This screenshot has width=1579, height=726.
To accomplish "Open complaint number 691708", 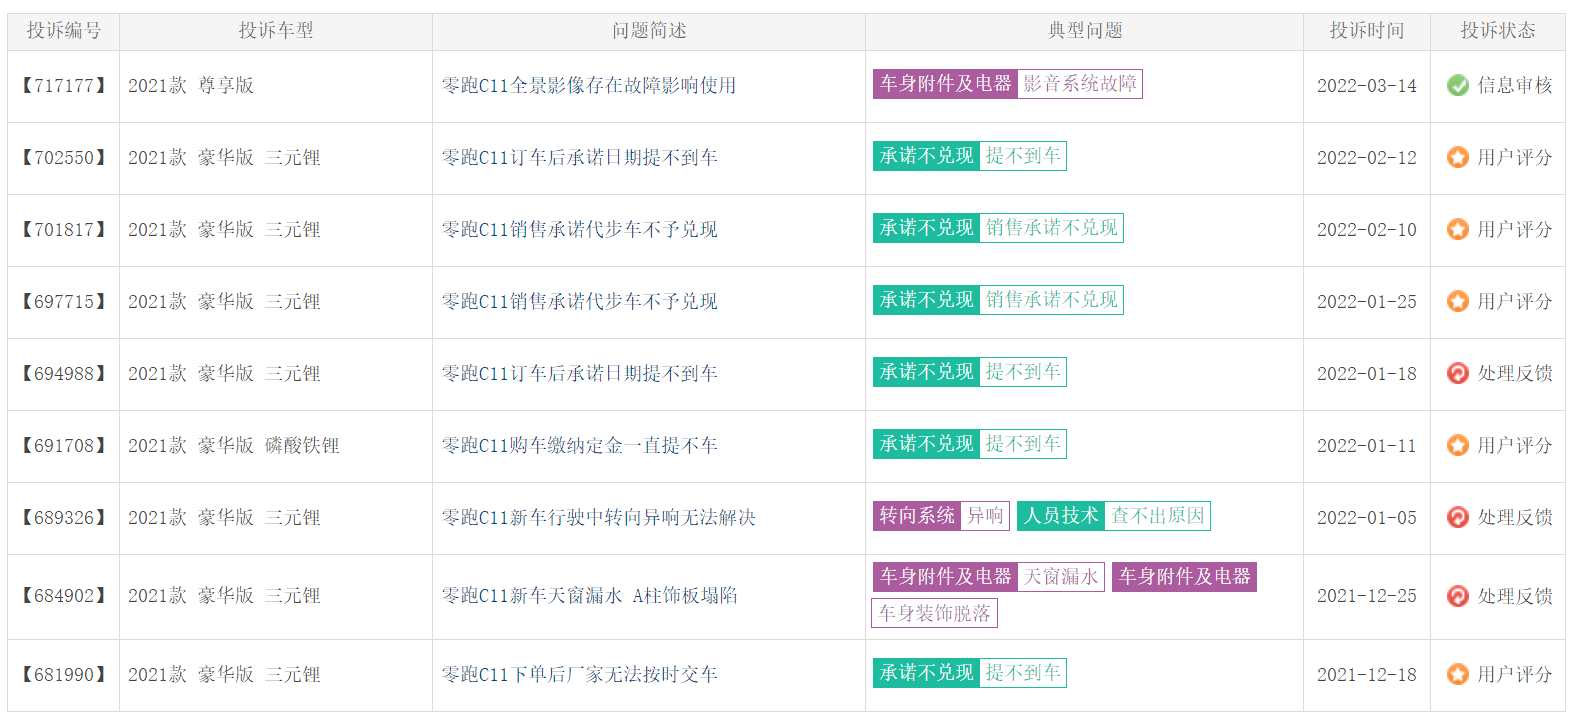I will tap(64, 445).
